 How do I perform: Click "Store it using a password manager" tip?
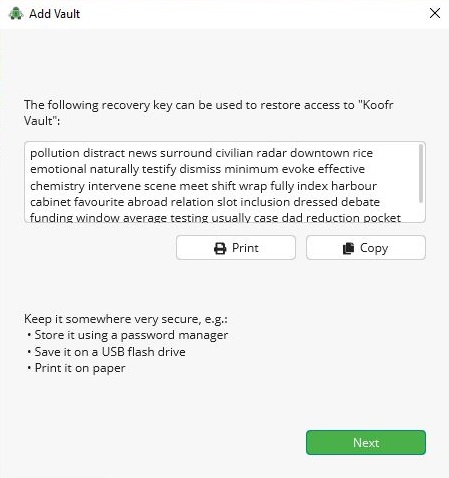pyautogui.click(x=131, y=335)
